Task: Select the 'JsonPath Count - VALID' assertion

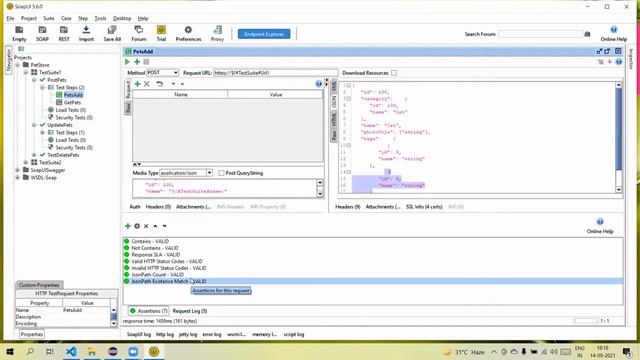Action: (158, 275)
